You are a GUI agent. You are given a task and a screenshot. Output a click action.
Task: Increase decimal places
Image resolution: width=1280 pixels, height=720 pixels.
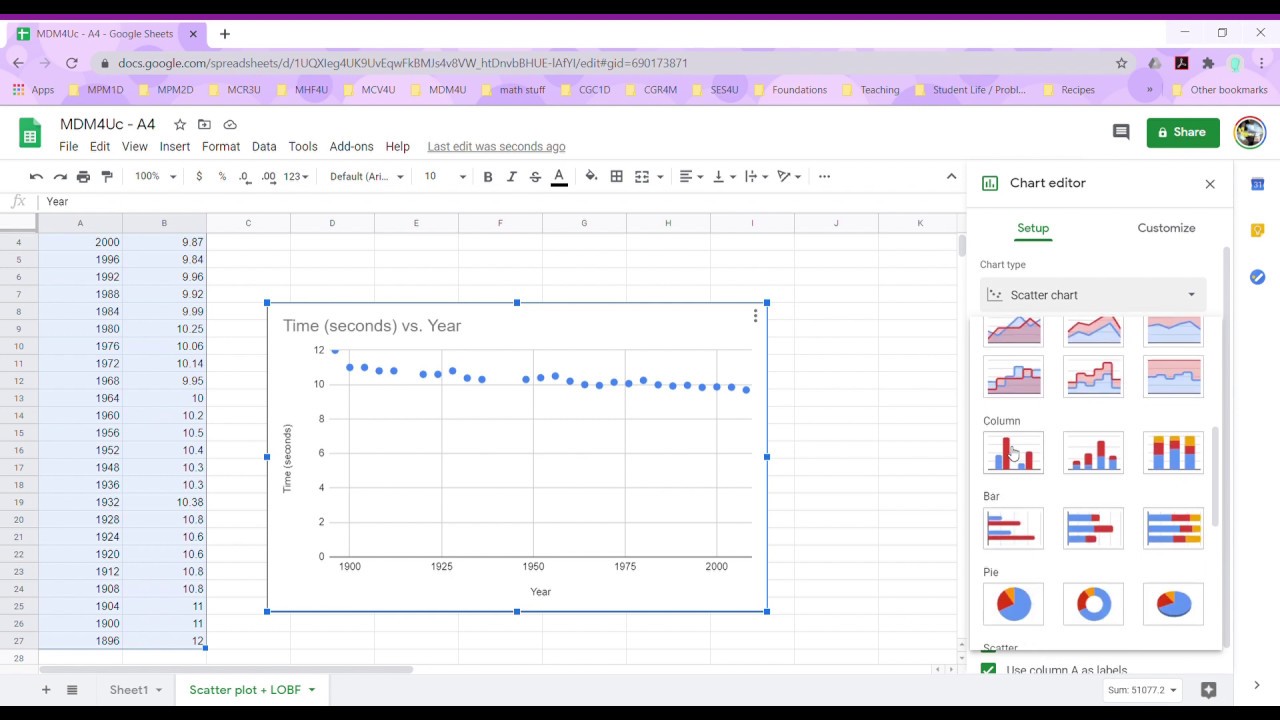pos(268,176)
